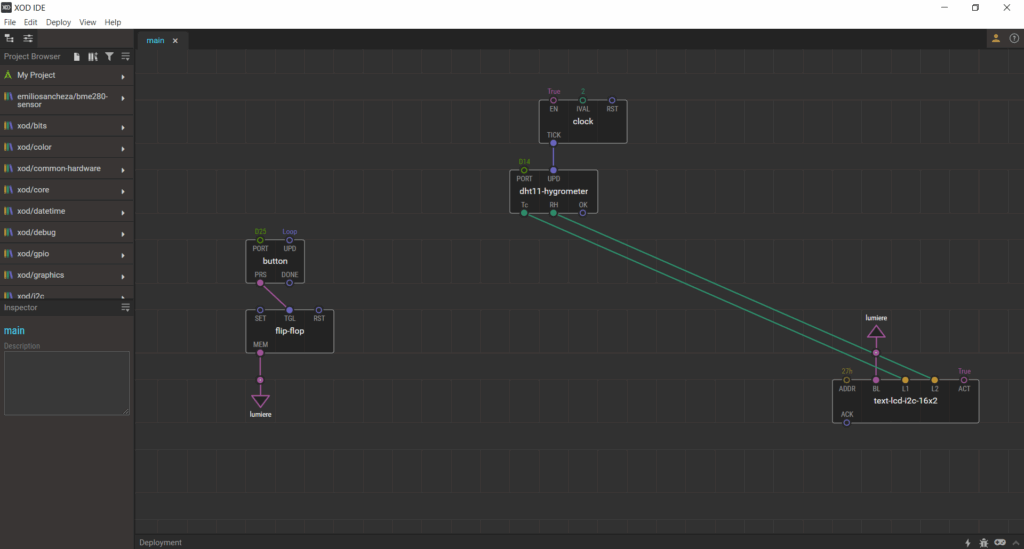The image size is (1024, 549).
Task: Click the LCD ACT input pin
Action: tap(964, 380)
